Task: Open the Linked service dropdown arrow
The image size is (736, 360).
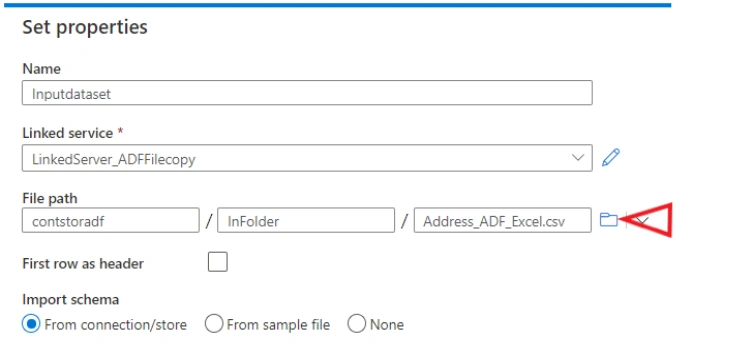Action: 578,158
